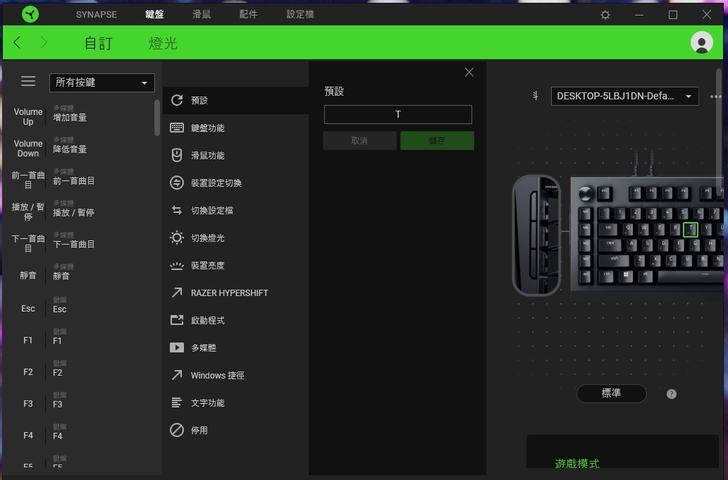Select 裝置亮度 brightness icon
The width and height of the screenshot is (728, 480).
(x=177, y=266)
